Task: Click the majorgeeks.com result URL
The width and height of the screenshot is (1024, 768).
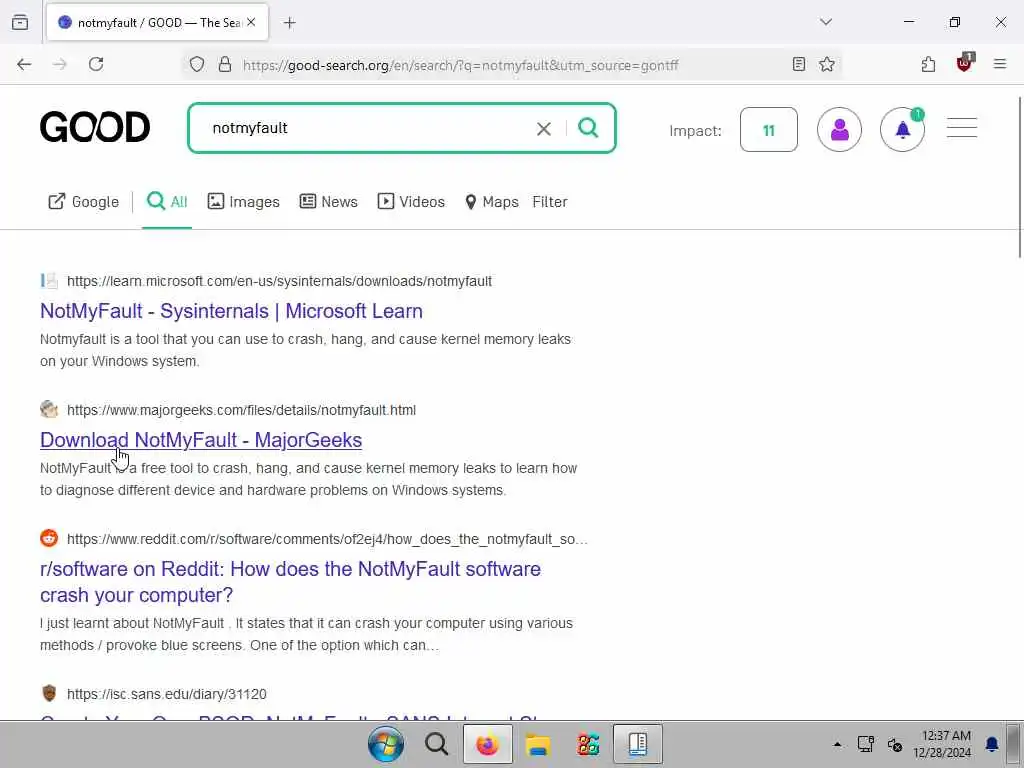Action: coord(242,410)
